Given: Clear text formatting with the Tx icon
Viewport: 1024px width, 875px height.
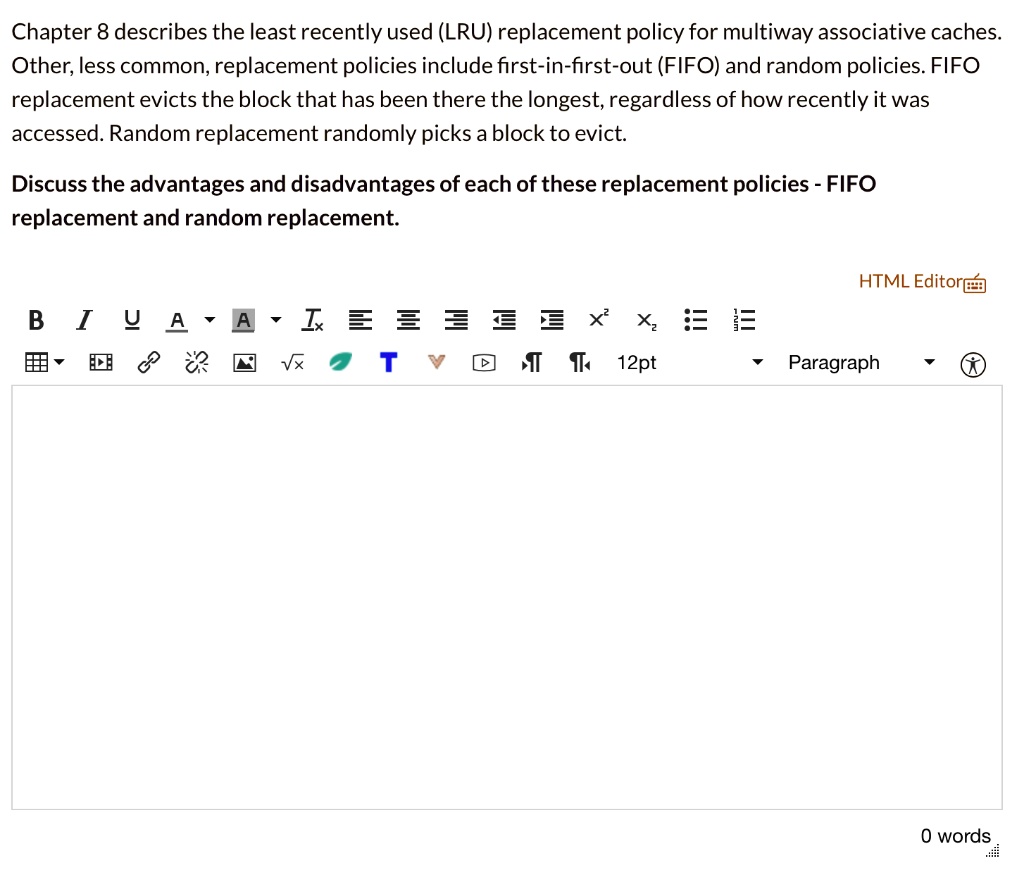Looking at the screenshot, I should pyautogui.click(x=312, y=320).
